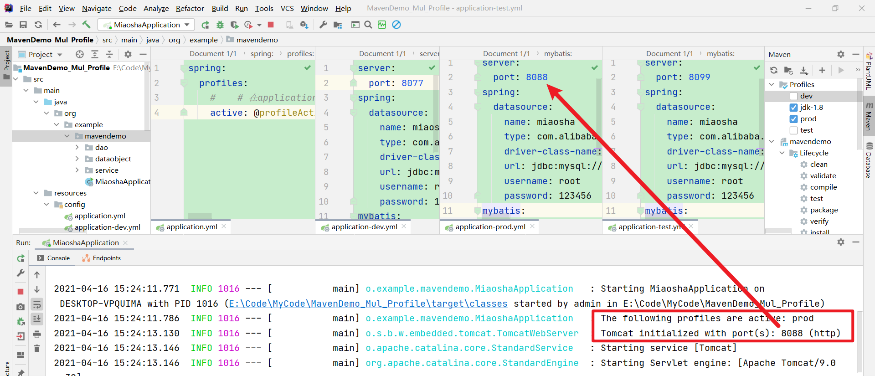The width and height of the screenshot is (875, 376).
Task: Run the Maven clean lifecycle goal
Action: [819, 165]
